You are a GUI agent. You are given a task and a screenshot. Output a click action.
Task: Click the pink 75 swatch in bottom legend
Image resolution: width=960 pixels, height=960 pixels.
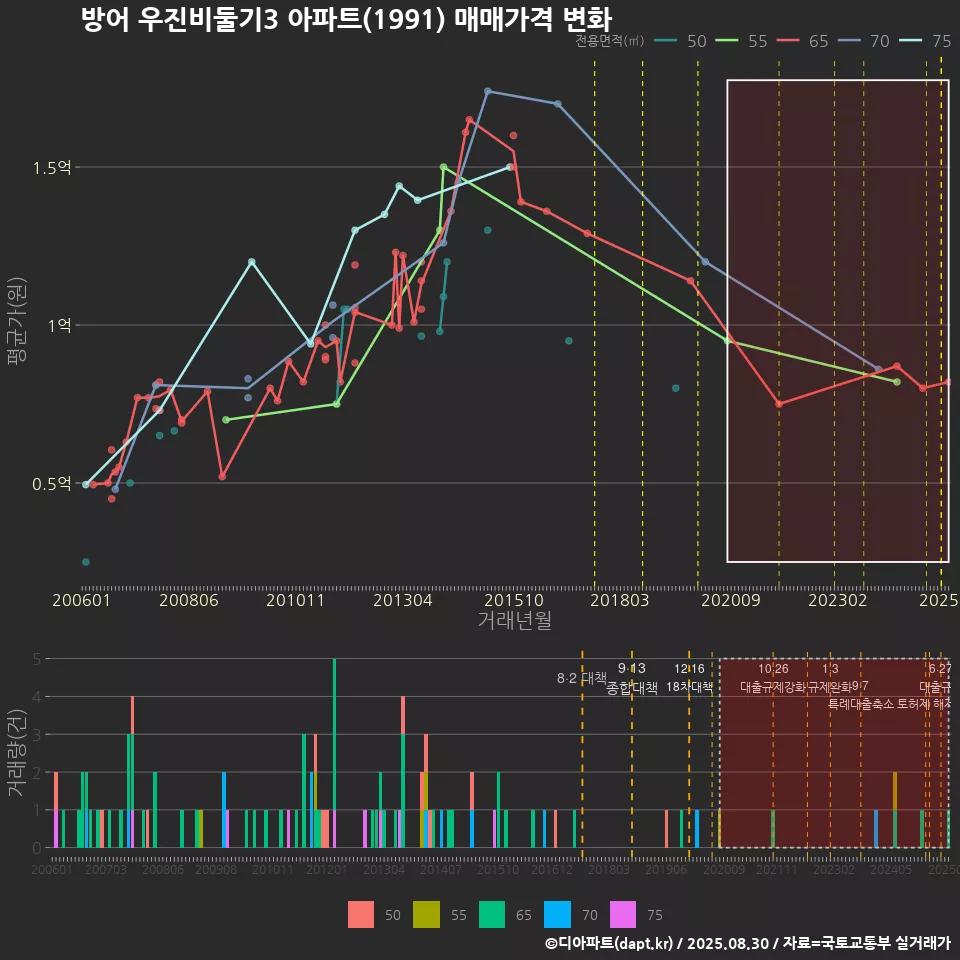point(623,915)
